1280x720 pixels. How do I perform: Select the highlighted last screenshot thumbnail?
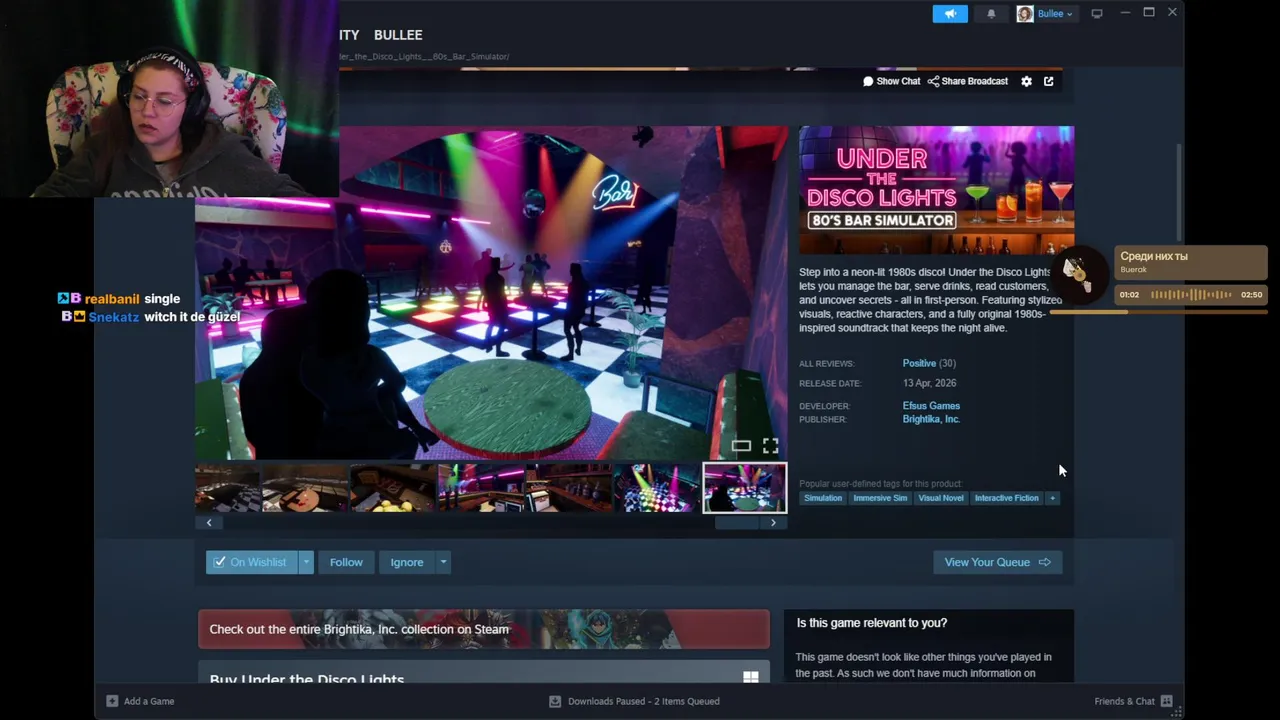(x=745, y=488)
